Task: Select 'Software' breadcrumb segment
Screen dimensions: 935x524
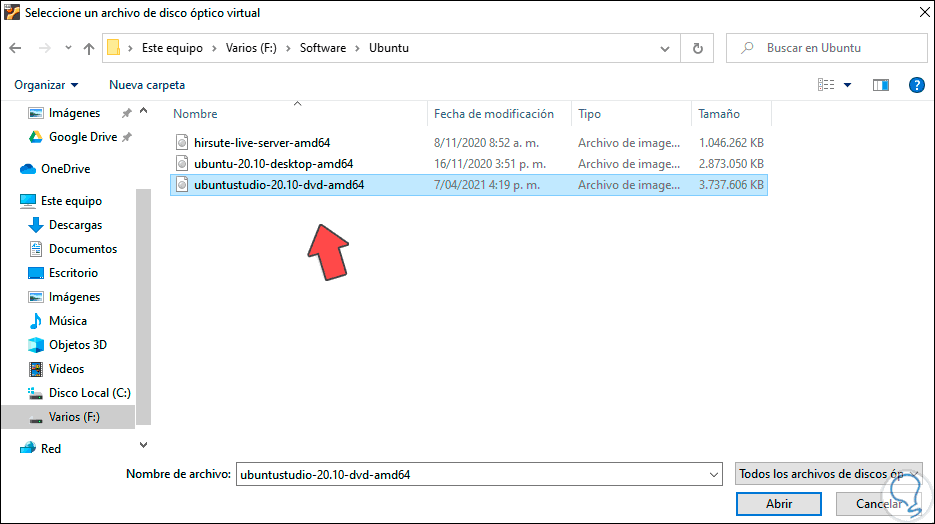Action: tap(323, 48)
